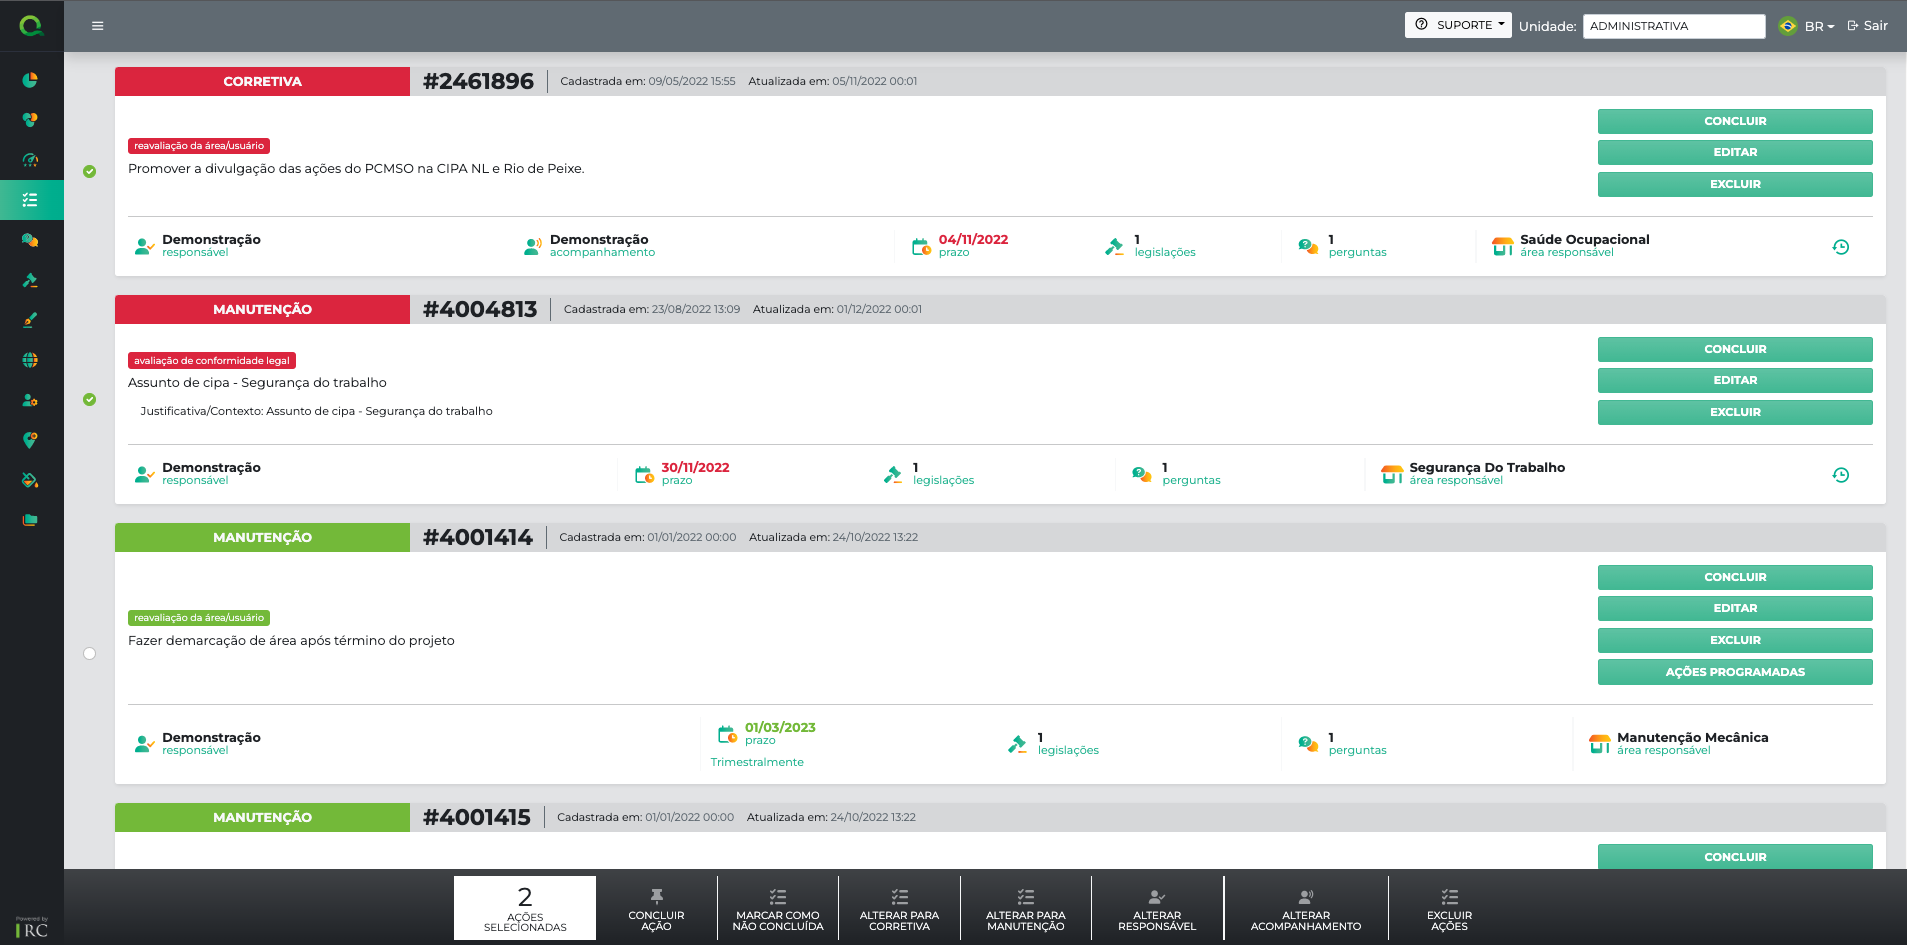Click the gavel legislation sidebar icon
Viewport: 1907px width, 945px height.
[x=30, y=280]
